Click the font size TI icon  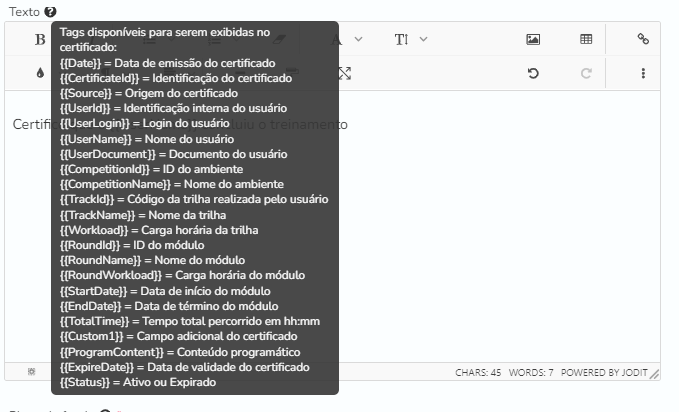(x=401, y=39)
